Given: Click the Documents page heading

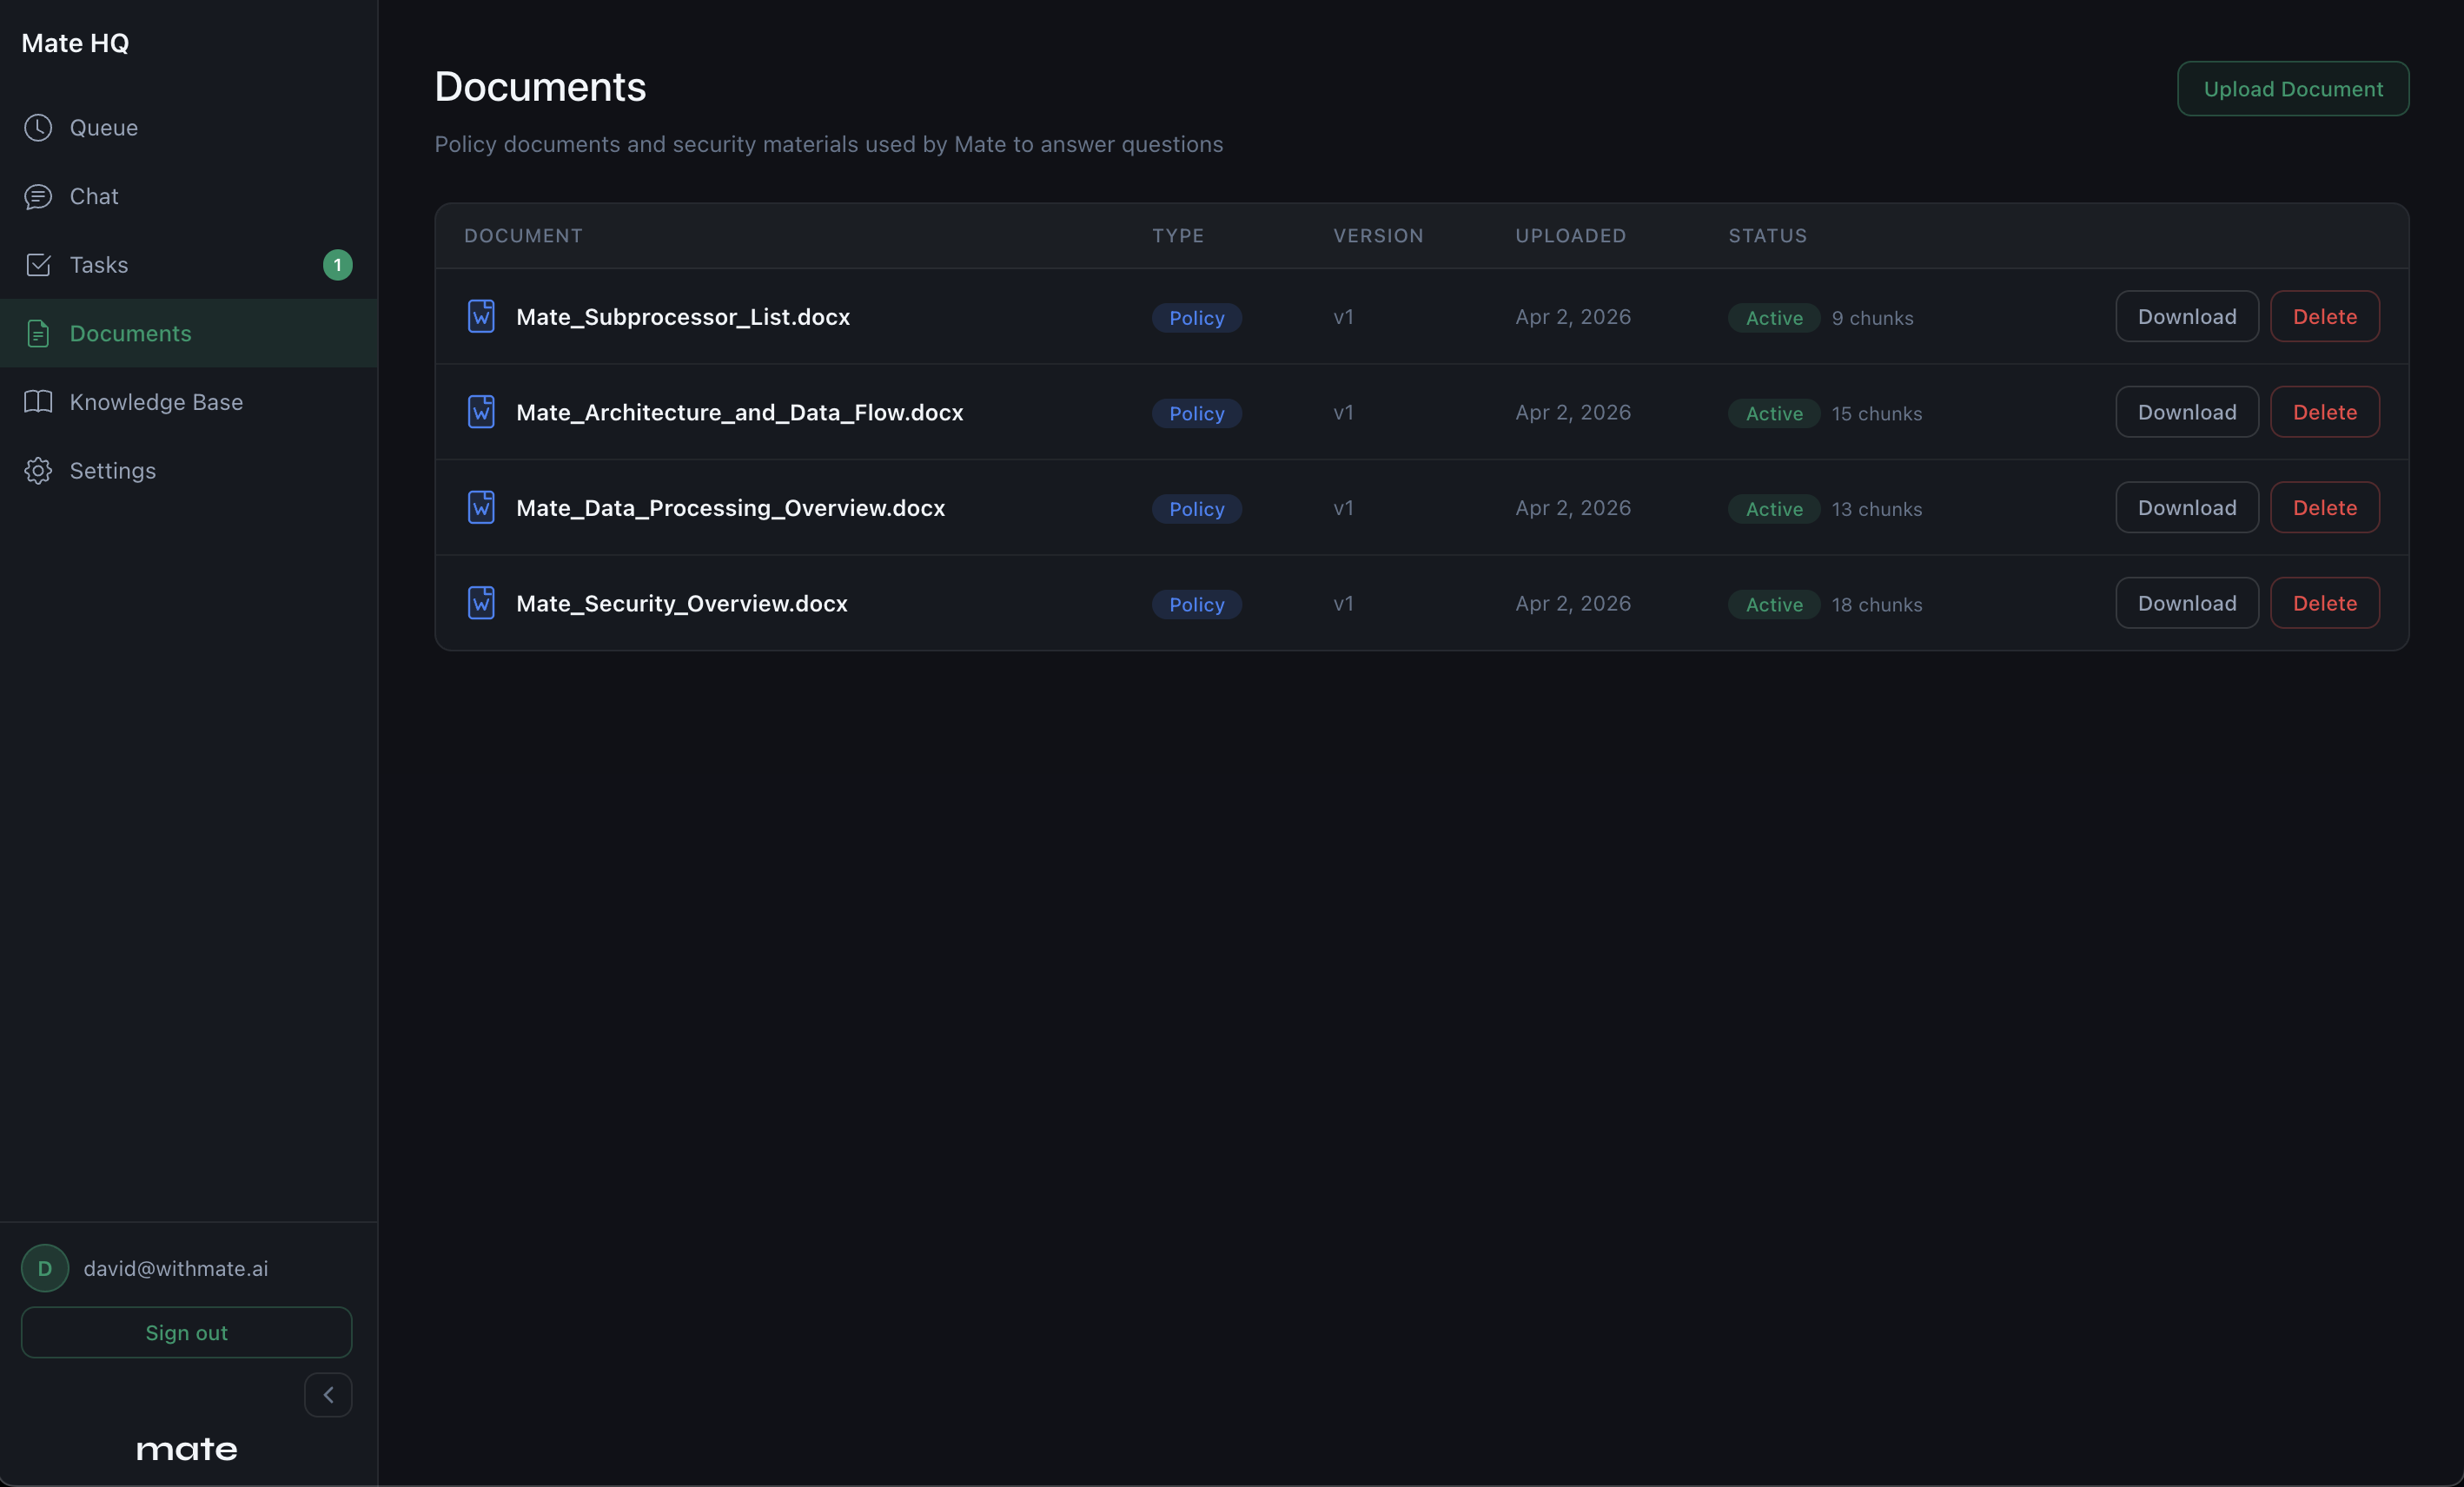Looking at the screenshot, I should [540, 87].
